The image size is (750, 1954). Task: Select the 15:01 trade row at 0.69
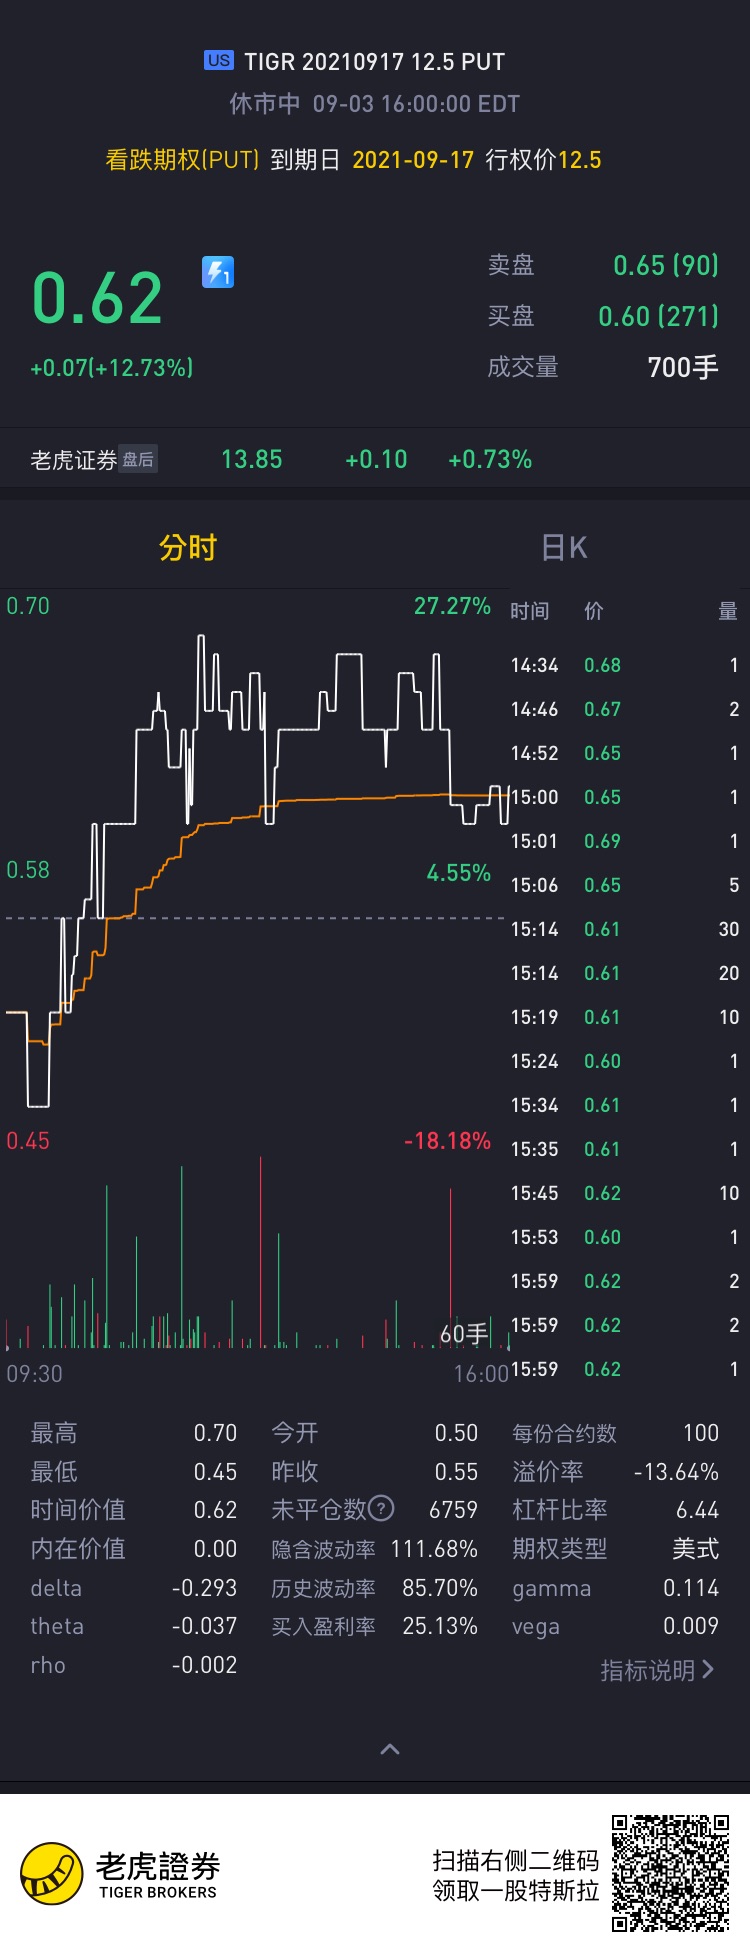point(625,841)
